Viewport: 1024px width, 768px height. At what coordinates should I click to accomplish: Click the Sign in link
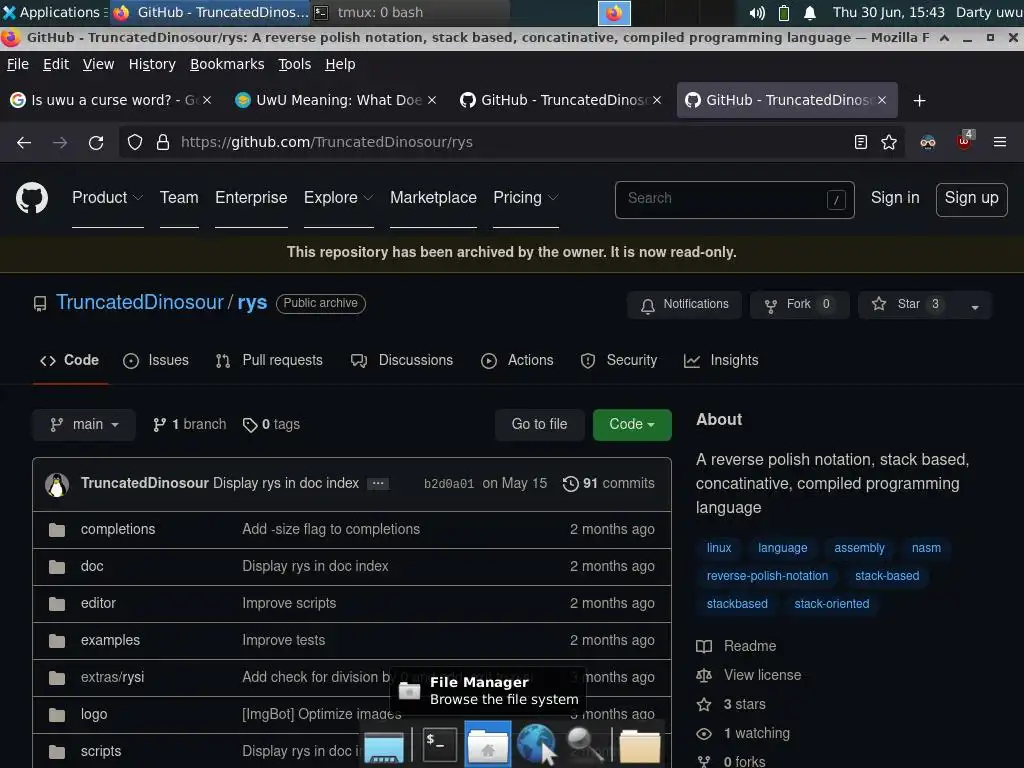pos(895,198)
